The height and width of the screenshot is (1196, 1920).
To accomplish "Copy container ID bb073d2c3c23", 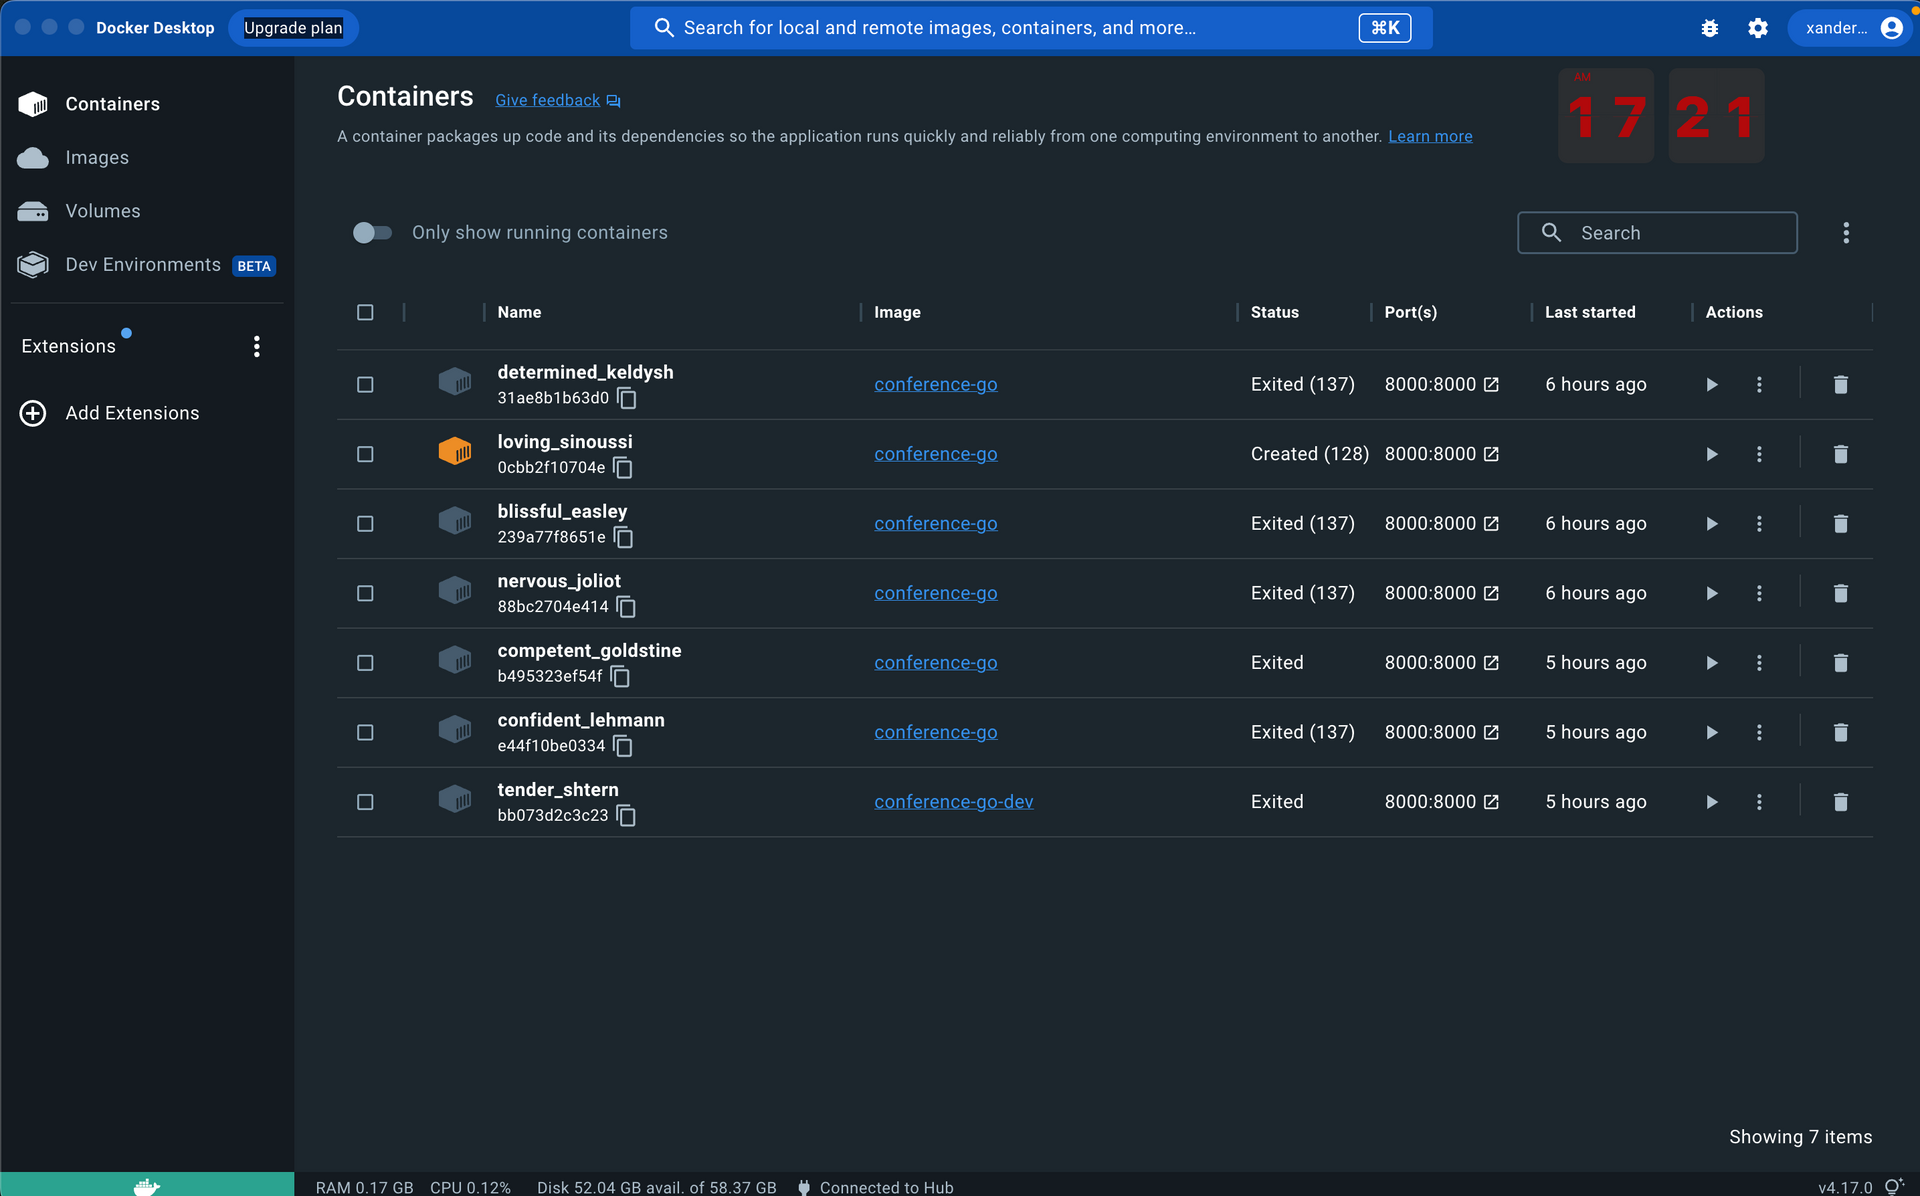I will point(627,816).
